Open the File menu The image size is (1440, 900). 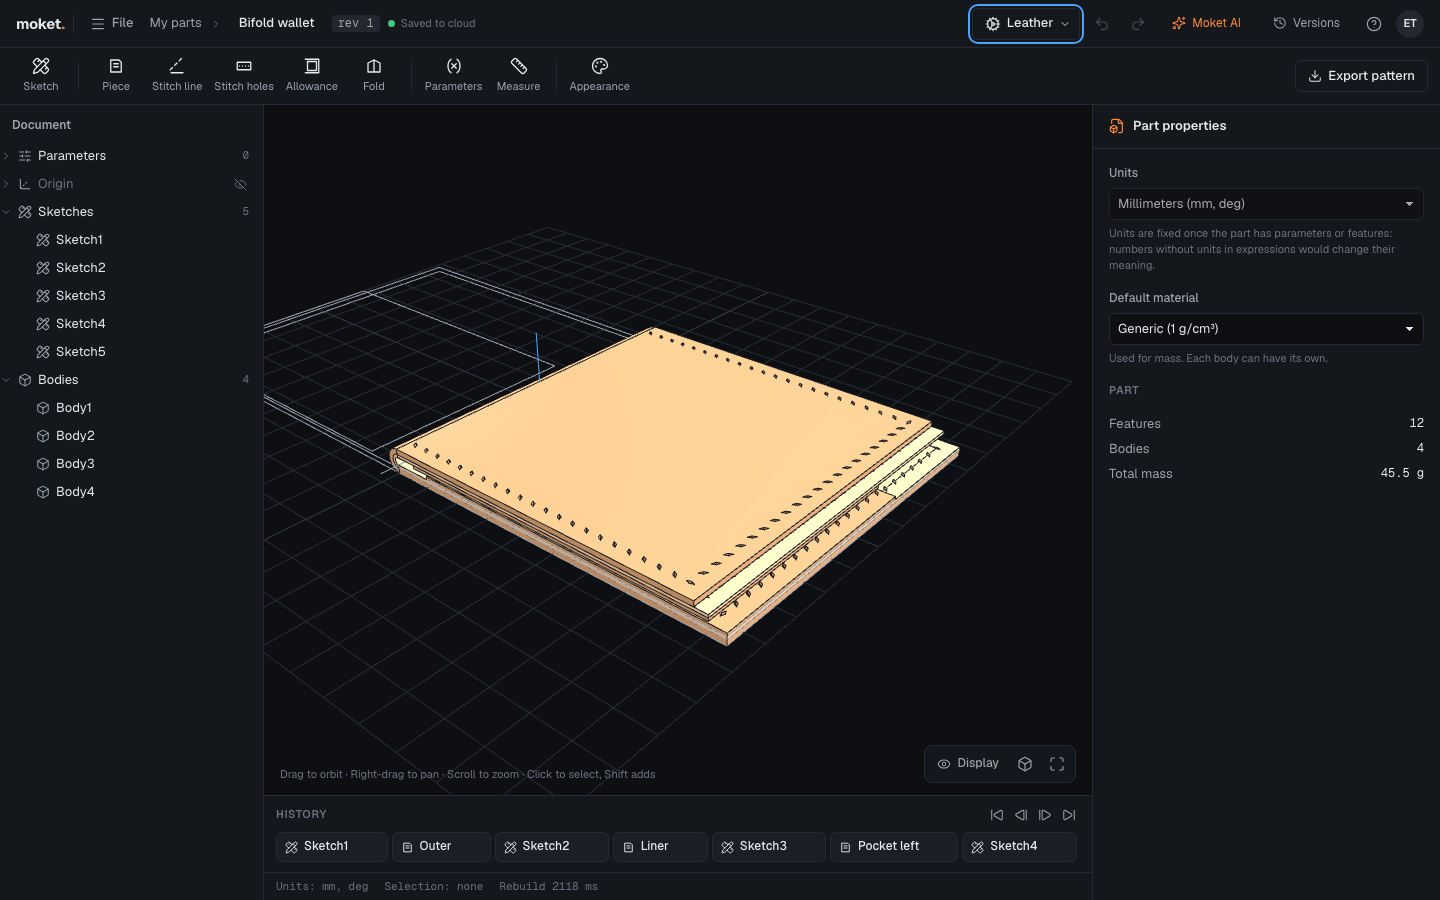pos(112,23)
